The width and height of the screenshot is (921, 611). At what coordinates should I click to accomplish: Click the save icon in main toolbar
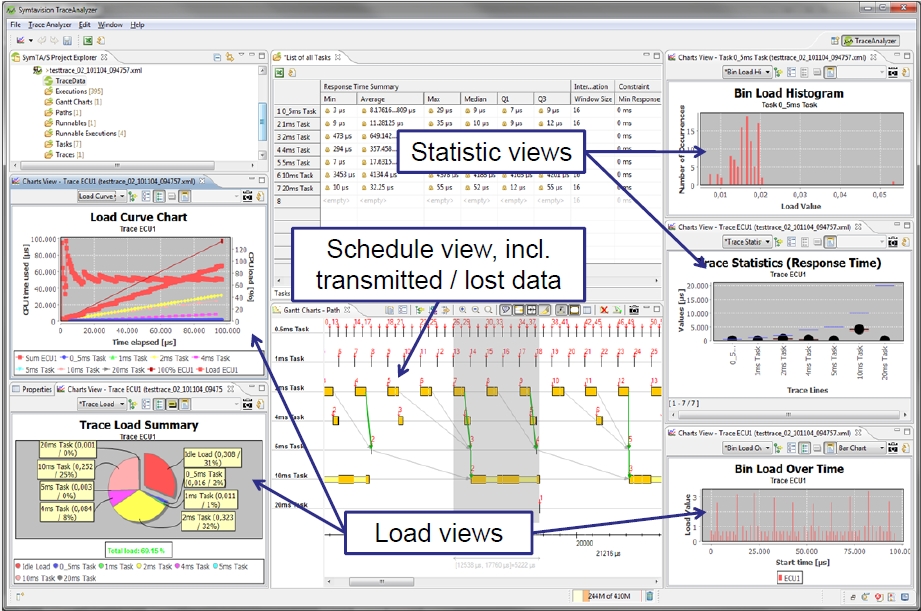(67, 41)
